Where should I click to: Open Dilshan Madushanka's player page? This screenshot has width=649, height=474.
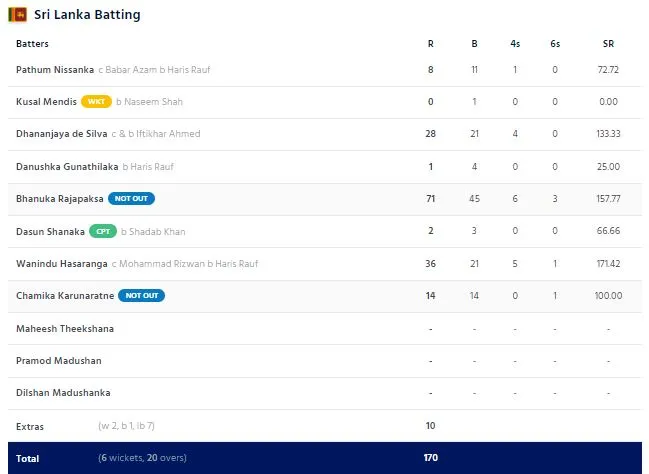coord(63,393)
